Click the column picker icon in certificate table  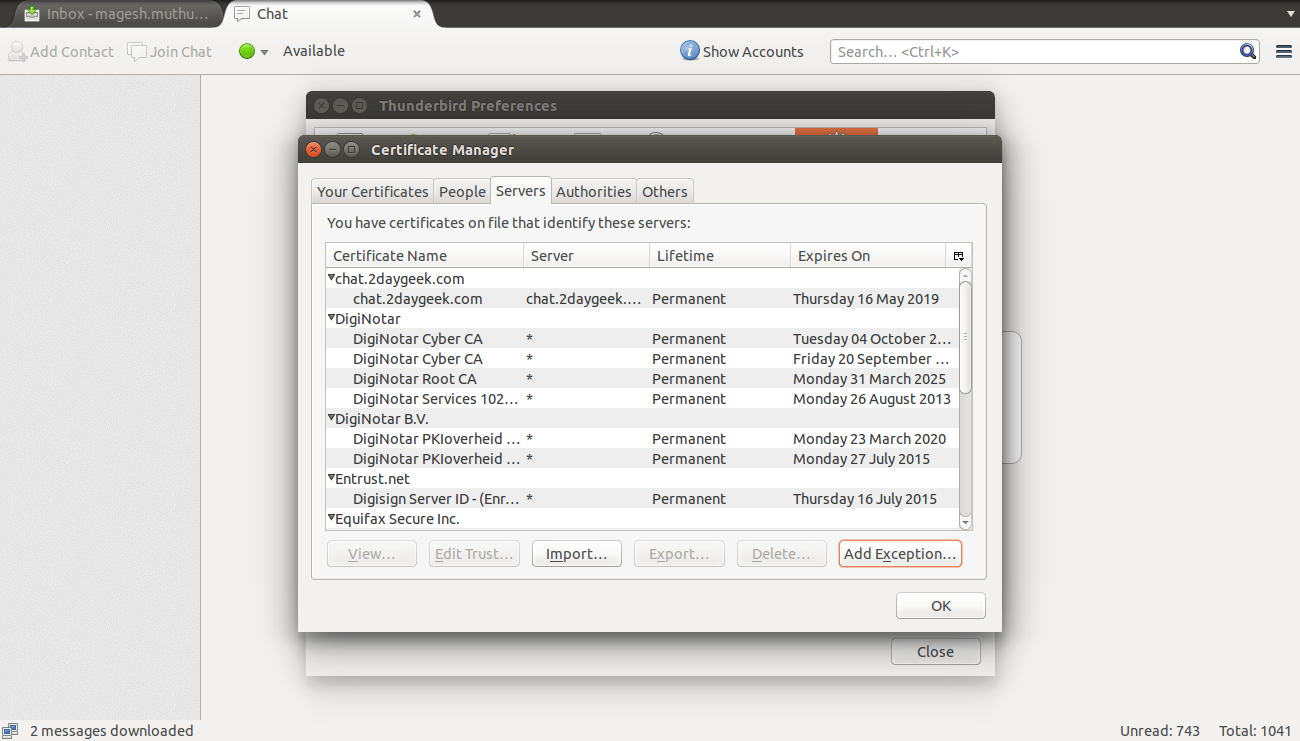959,256
